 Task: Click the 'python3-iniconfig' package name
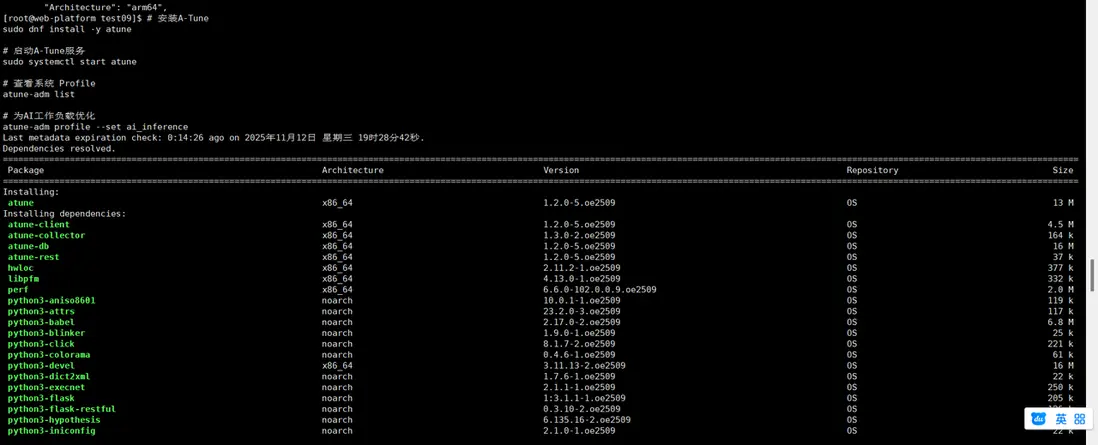coord(51,431)
